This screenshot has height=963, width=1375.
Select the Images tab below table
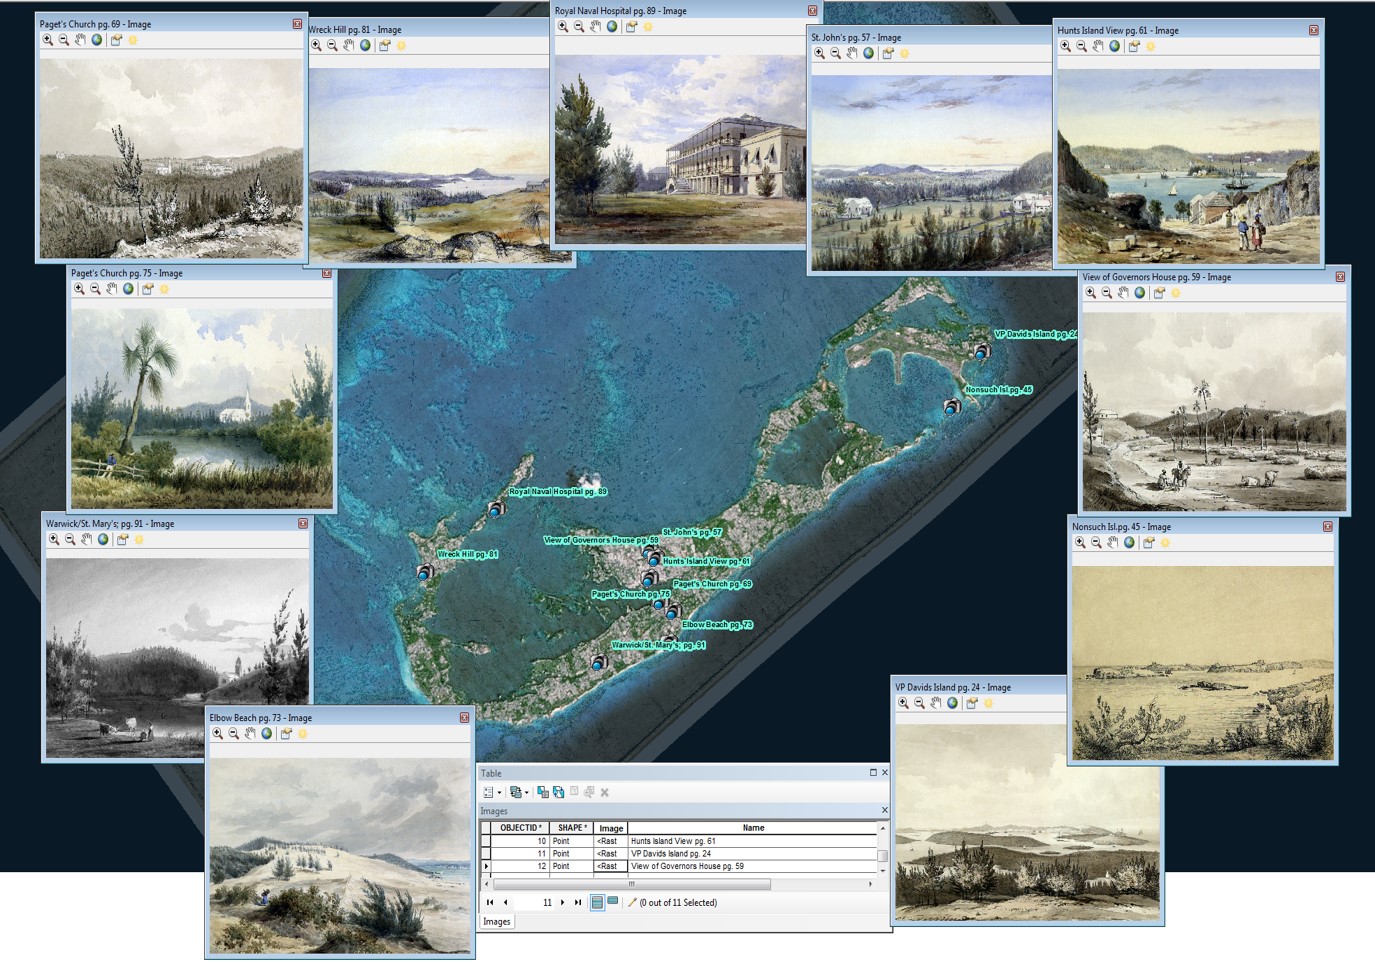497,921
